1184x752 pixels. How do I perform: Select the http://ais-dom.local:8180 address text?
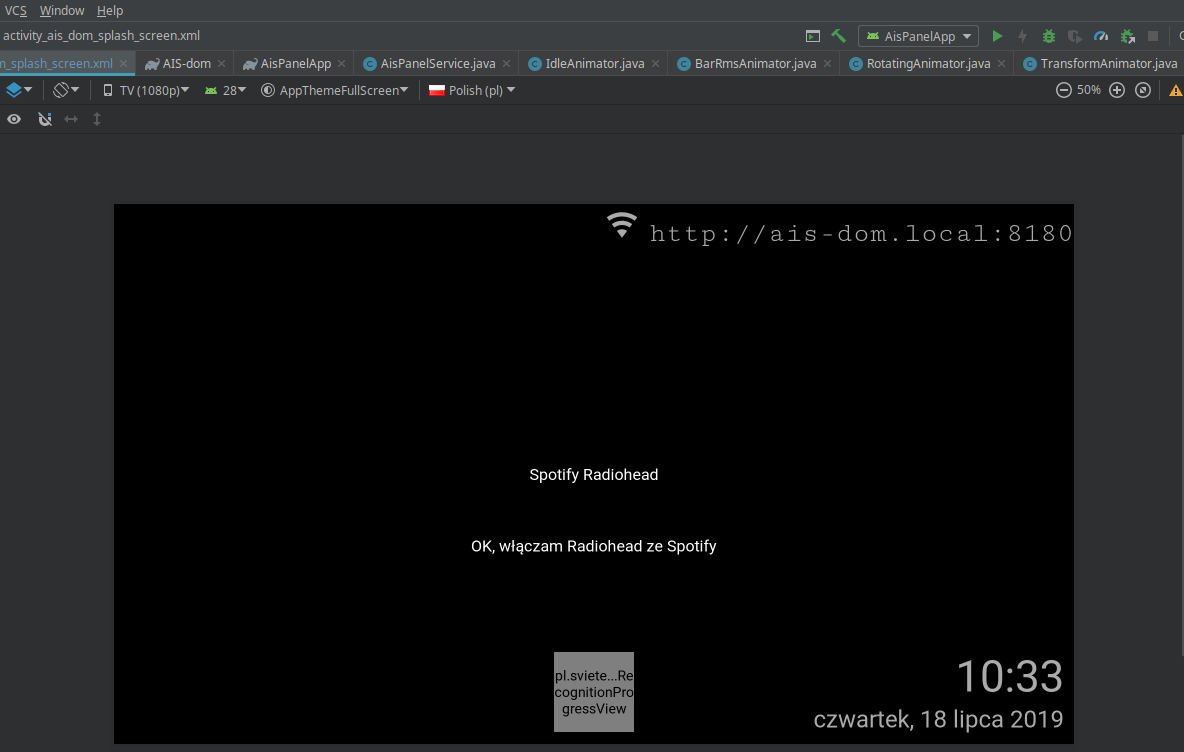(861, 233)
